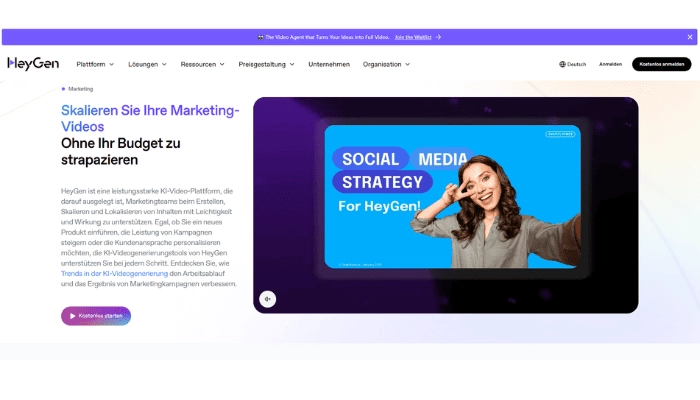Follow the Join the Waitlist link
Image resolution: width=700 pixels, height=400 pixels.
(413, 37)
